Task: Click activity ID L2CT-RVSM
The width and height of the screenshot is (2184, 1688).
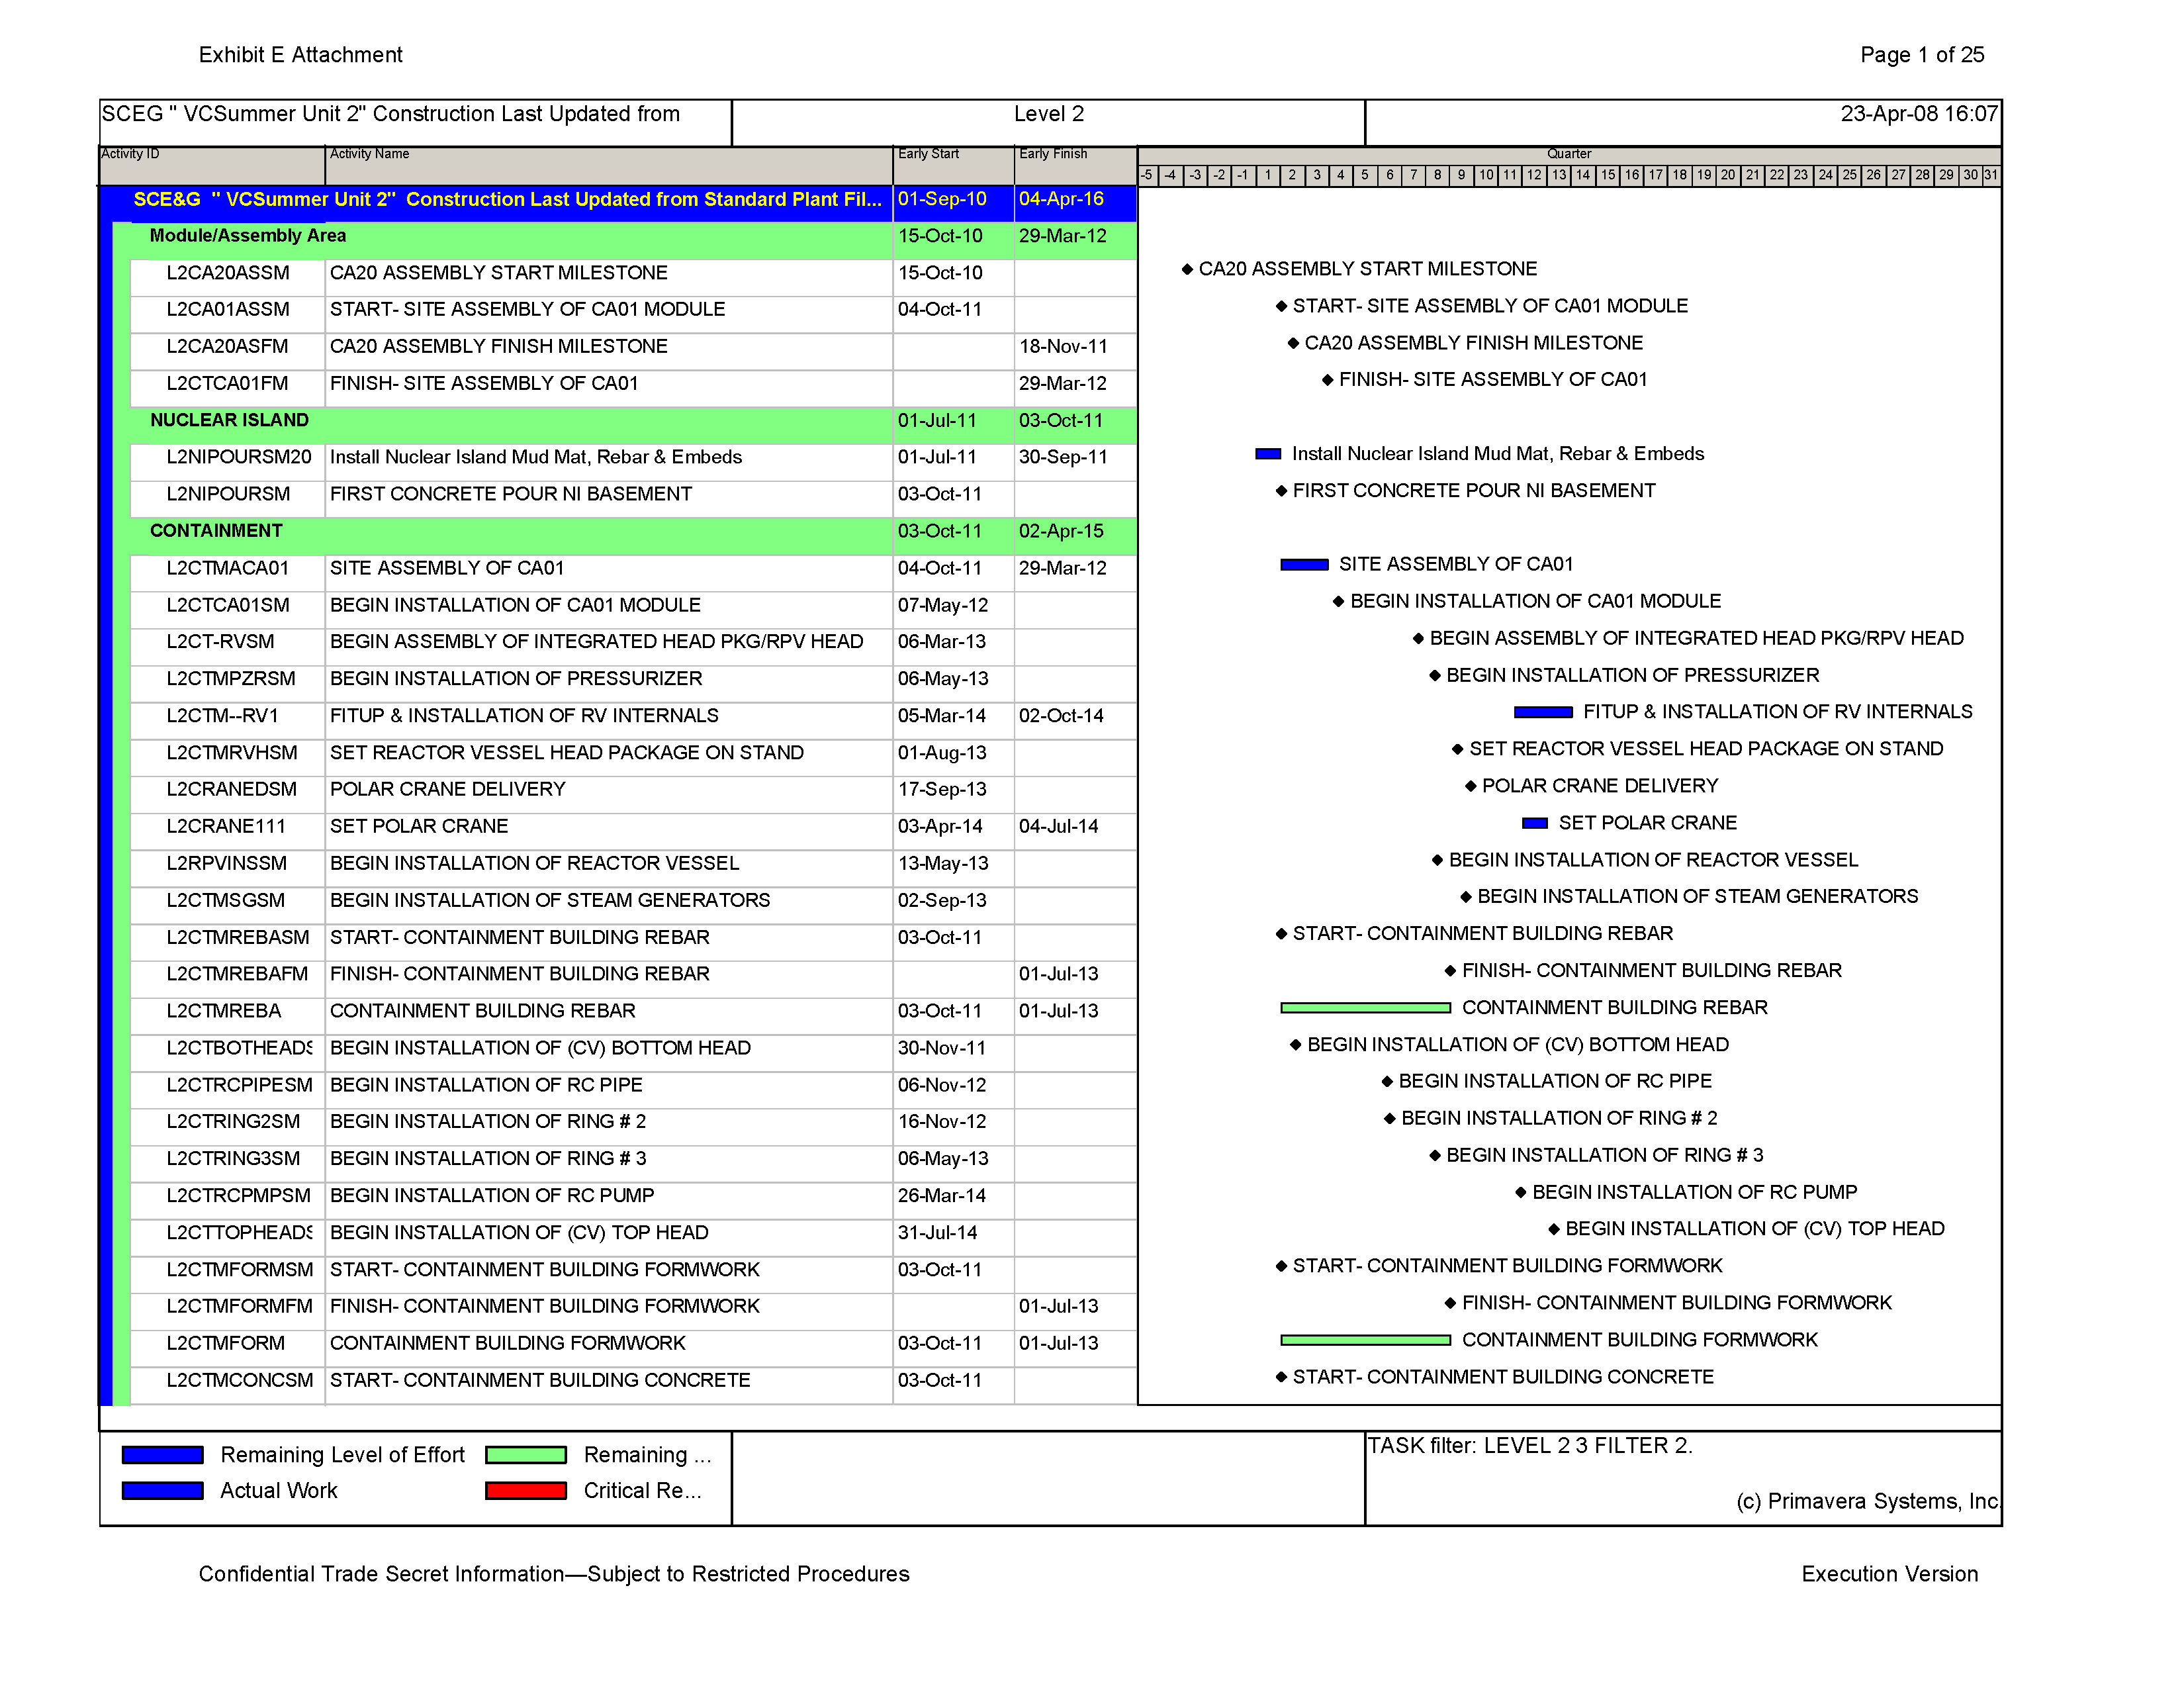Action: click(220, 642)
